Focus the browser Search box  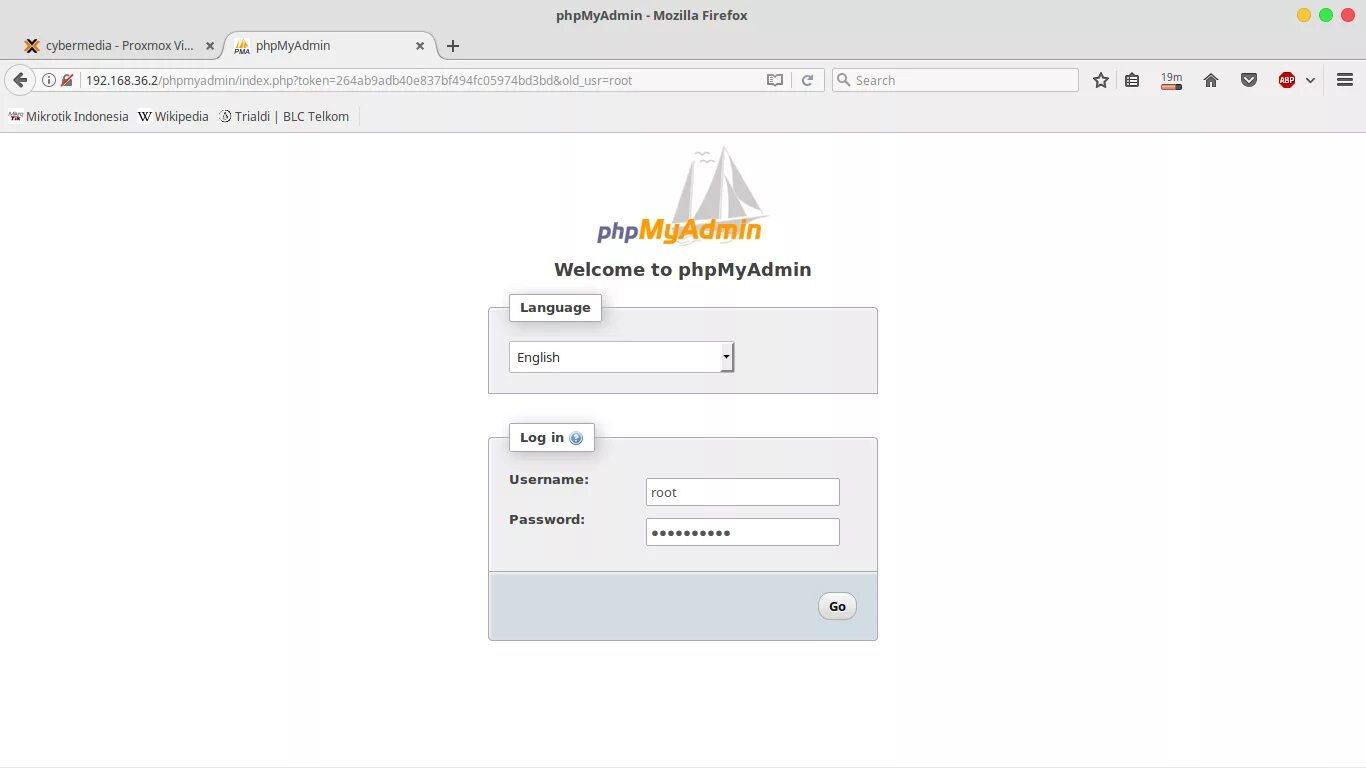pos(955,80)
